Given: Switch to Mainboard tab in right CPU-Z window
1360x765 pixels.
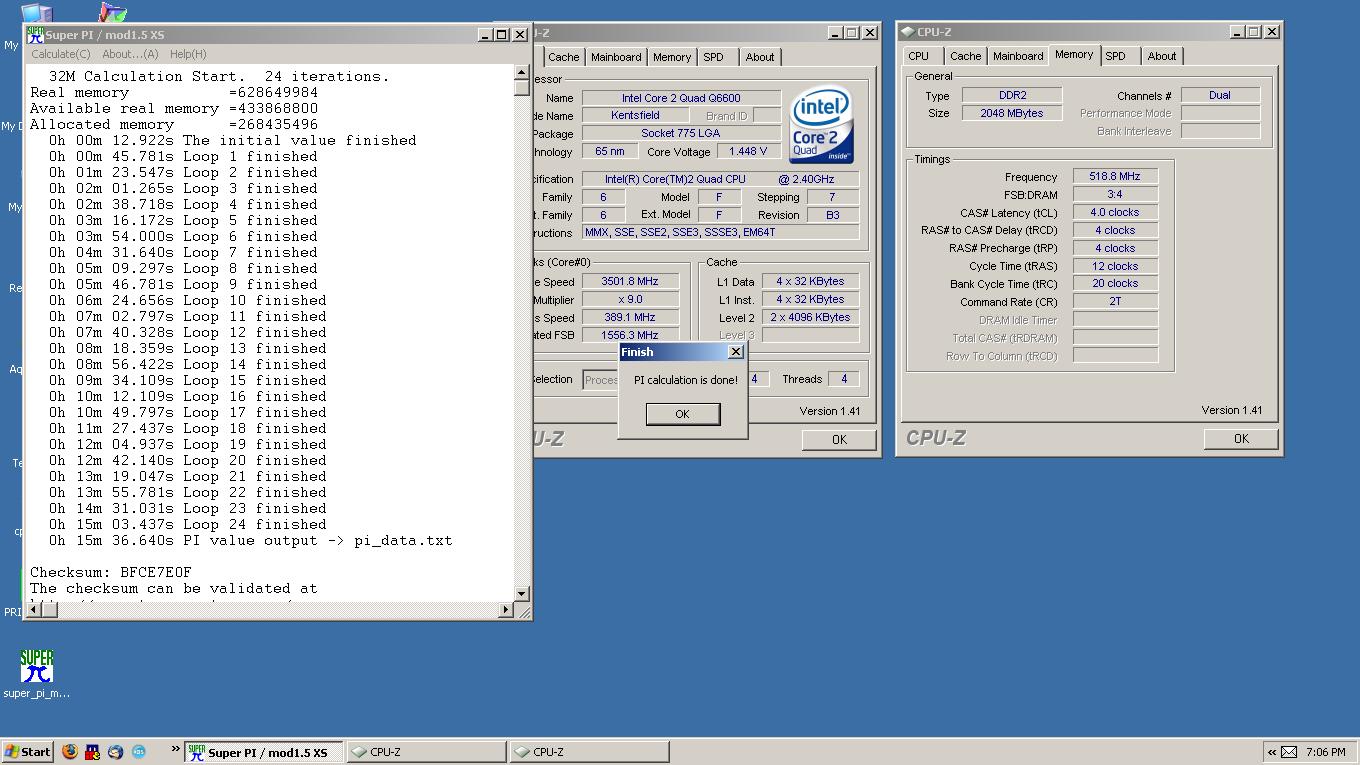Looking at the screenshot, I should pyautogui.click(x=1018, y=56).
